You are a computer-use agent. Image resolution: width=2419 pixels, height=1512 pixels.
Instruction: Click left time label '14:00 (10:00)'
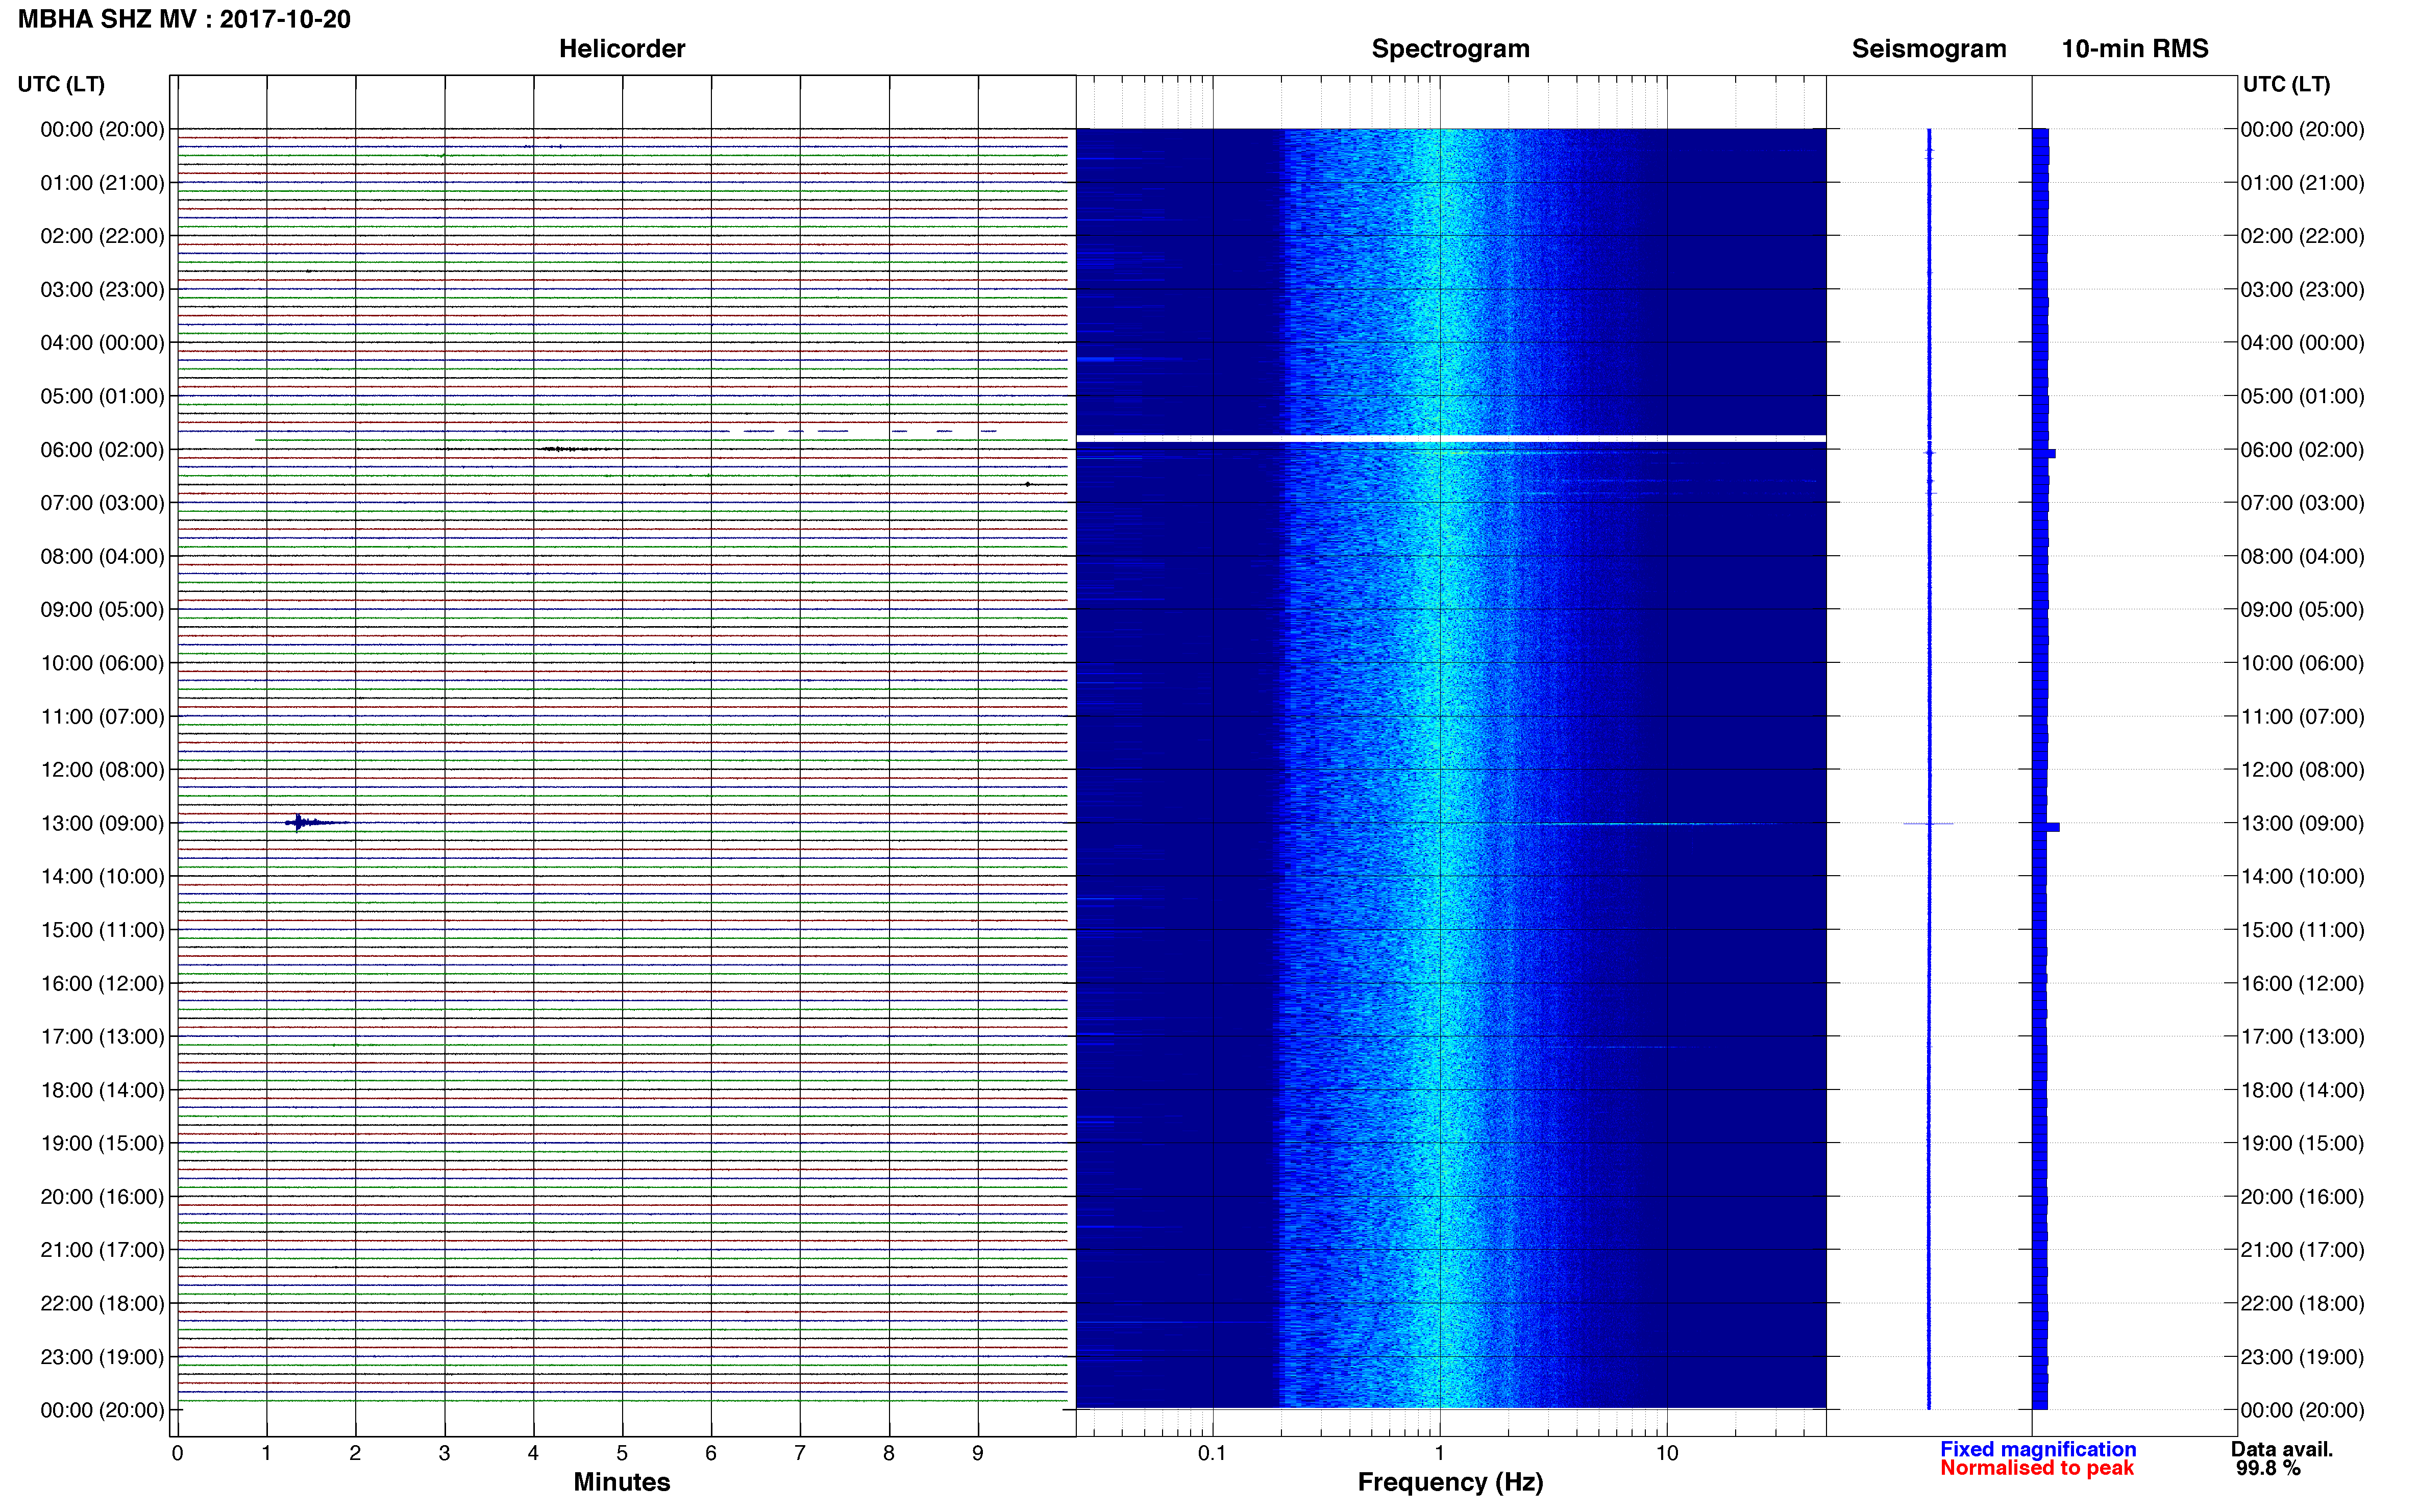[102, 876]
